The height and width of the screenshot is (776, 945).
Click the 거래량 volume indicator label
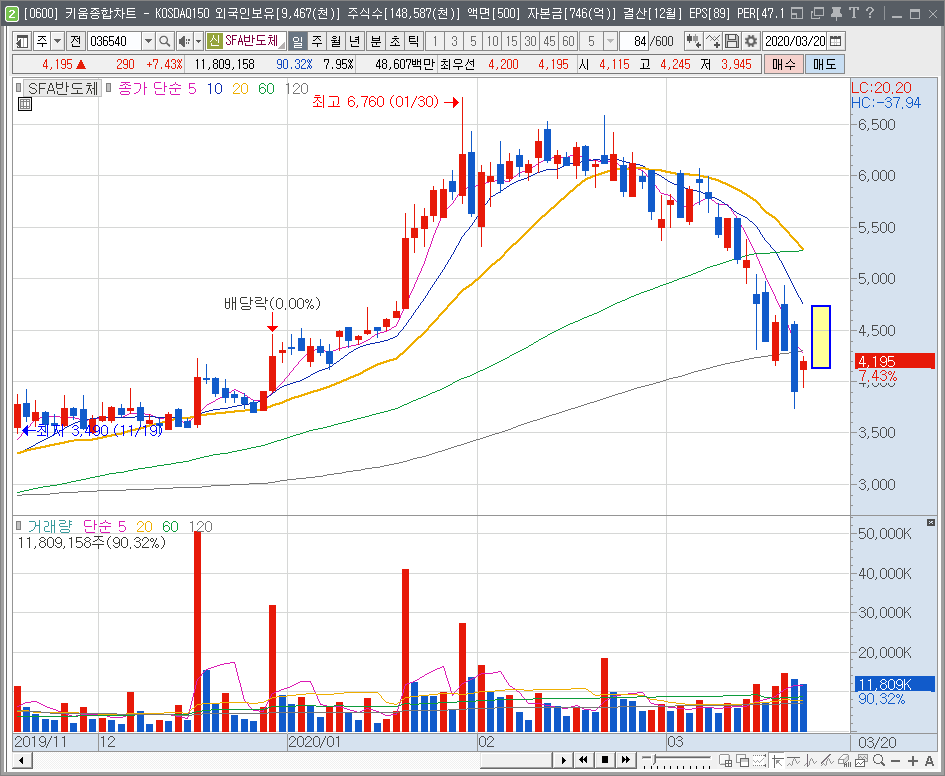pyautogui.click(x=50, y=526)
